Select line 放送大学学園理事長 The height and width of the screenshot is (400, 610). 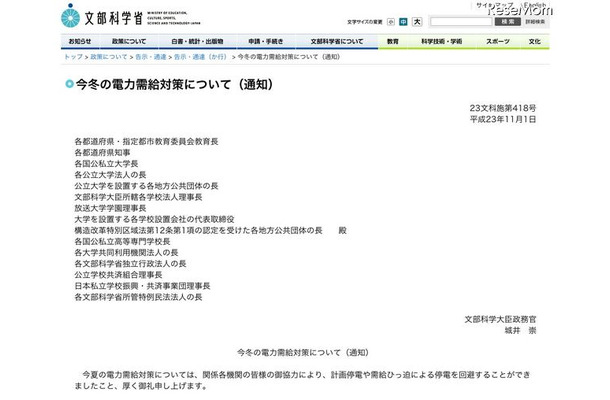[x=110, y=208]
